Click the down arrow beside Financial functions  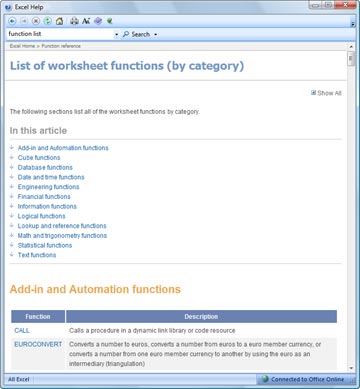12,196
